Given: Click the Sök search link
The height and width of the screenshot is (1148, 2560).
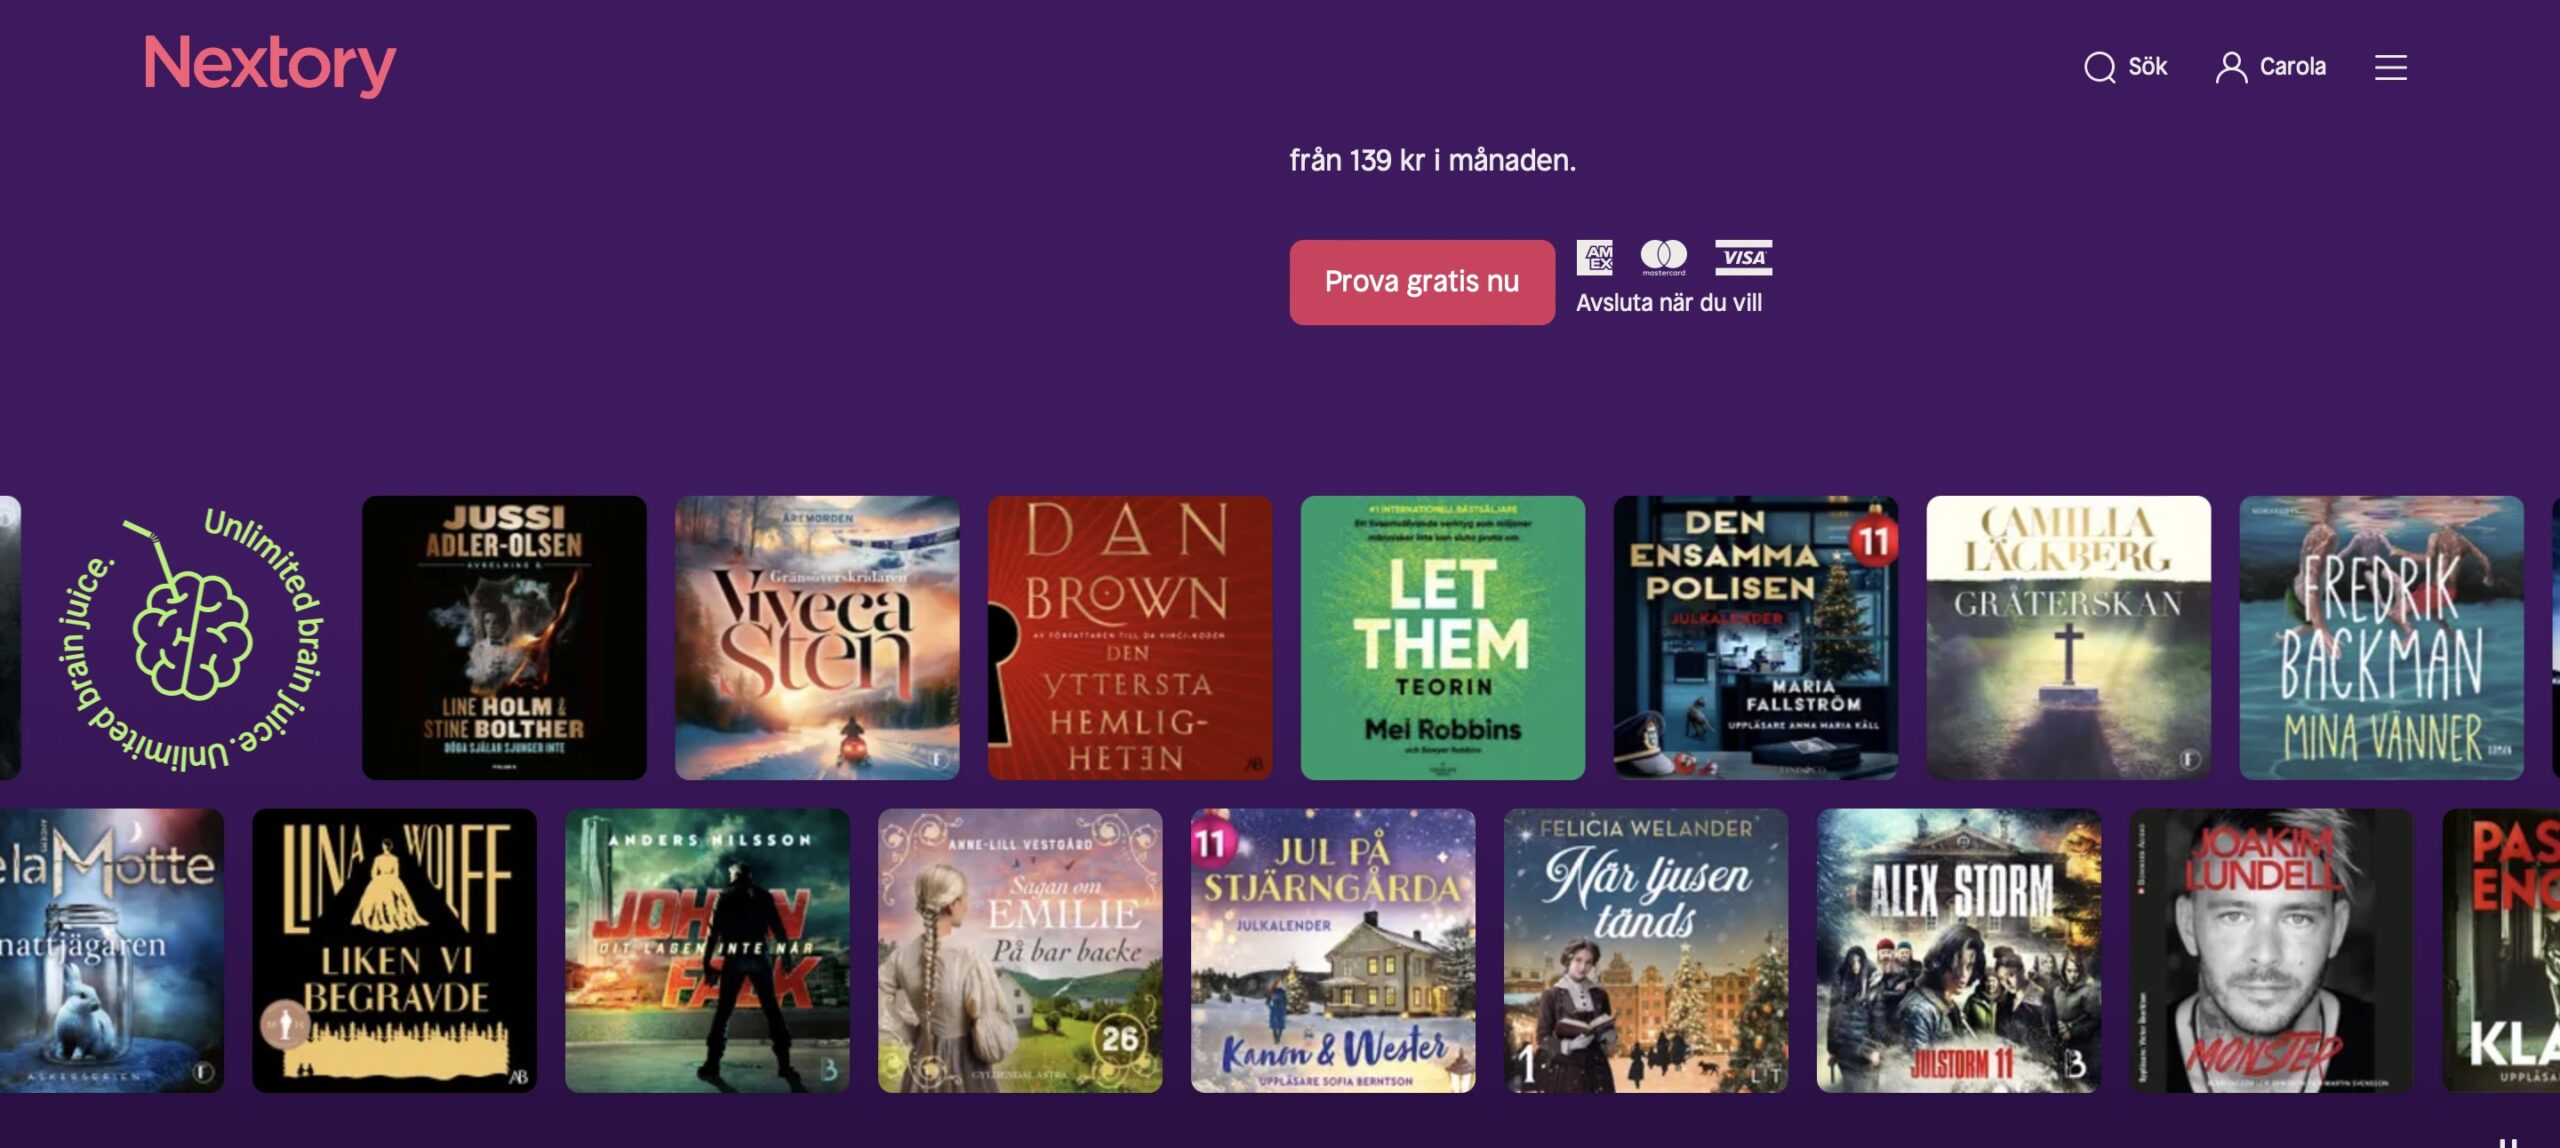Looking at the screenshot, I should tap(2147, 67).
